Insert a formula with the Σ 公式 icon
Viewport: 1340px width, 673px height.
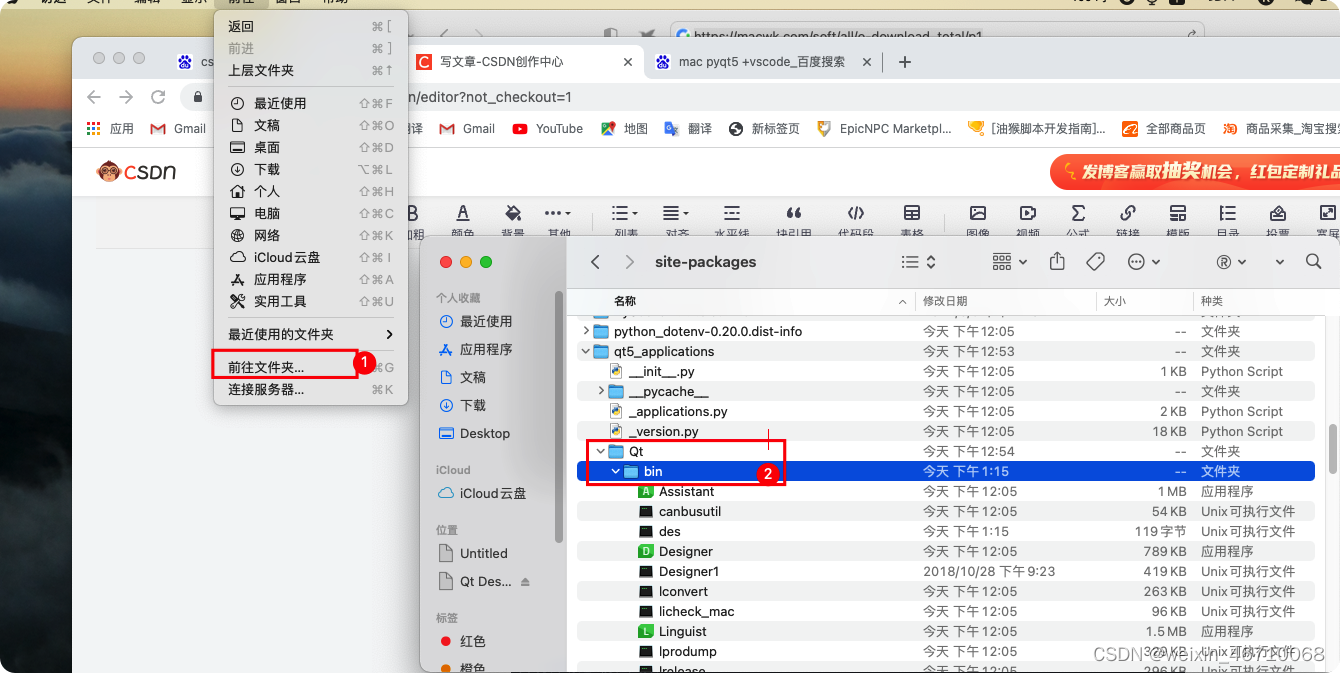pos(1077,215)
